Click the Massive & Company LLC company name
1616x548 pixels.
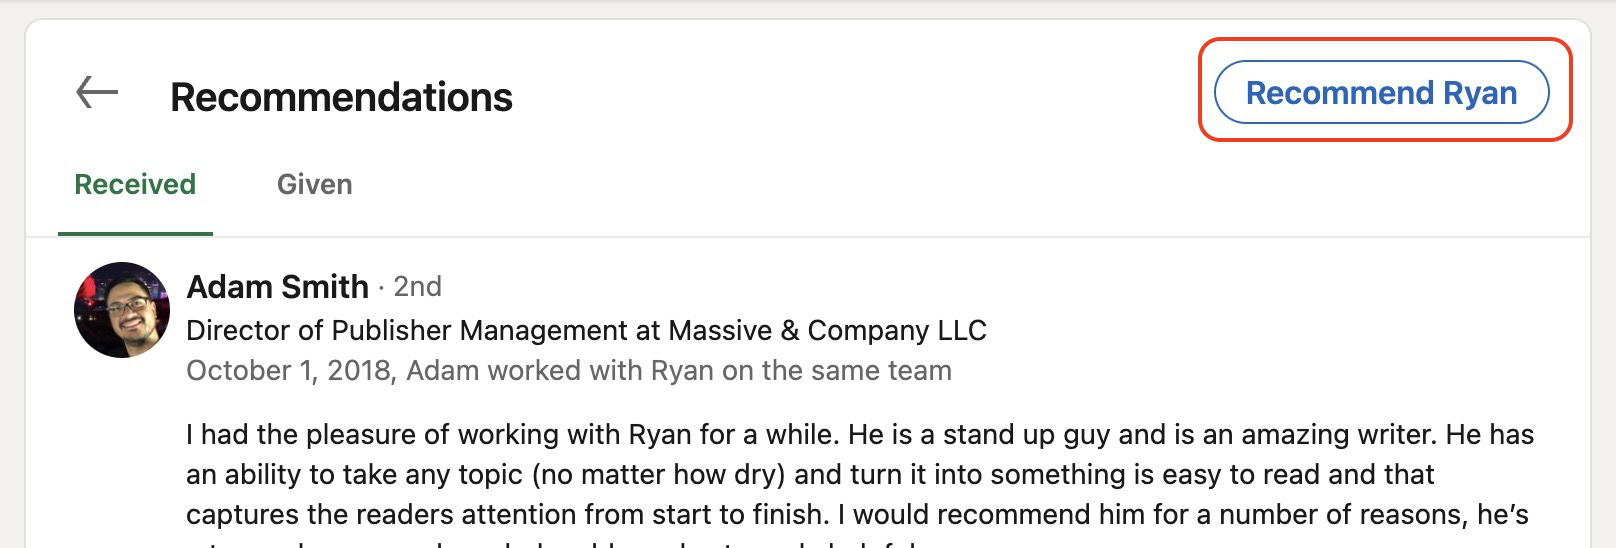tap(827, 331)
